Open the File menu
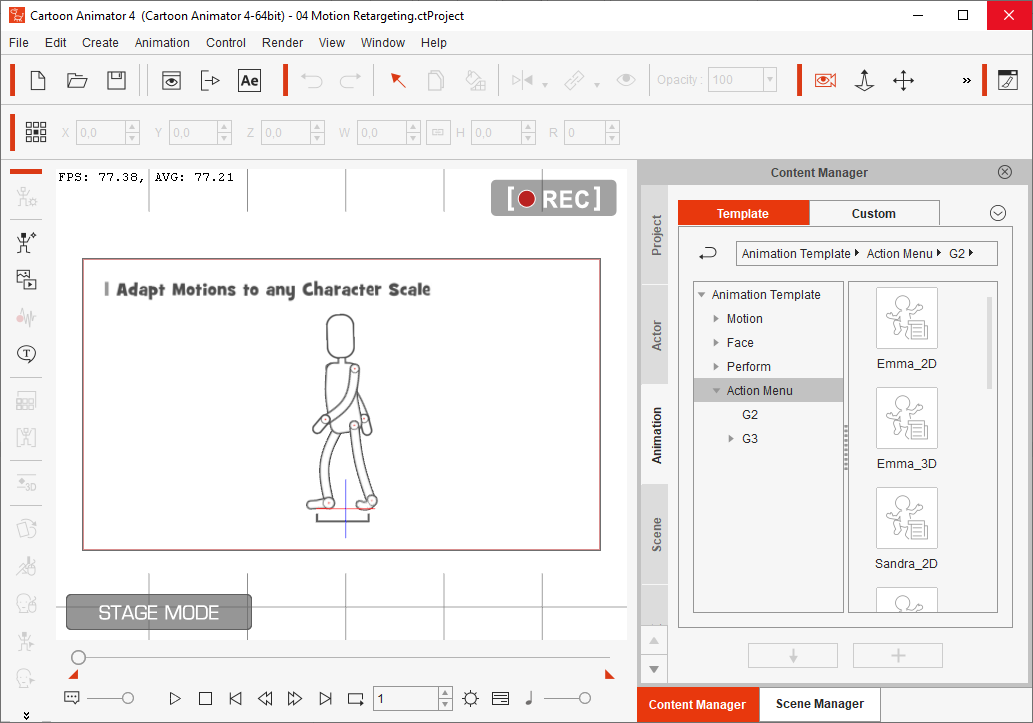1033x723 pixels. click(x=18, y=43)
